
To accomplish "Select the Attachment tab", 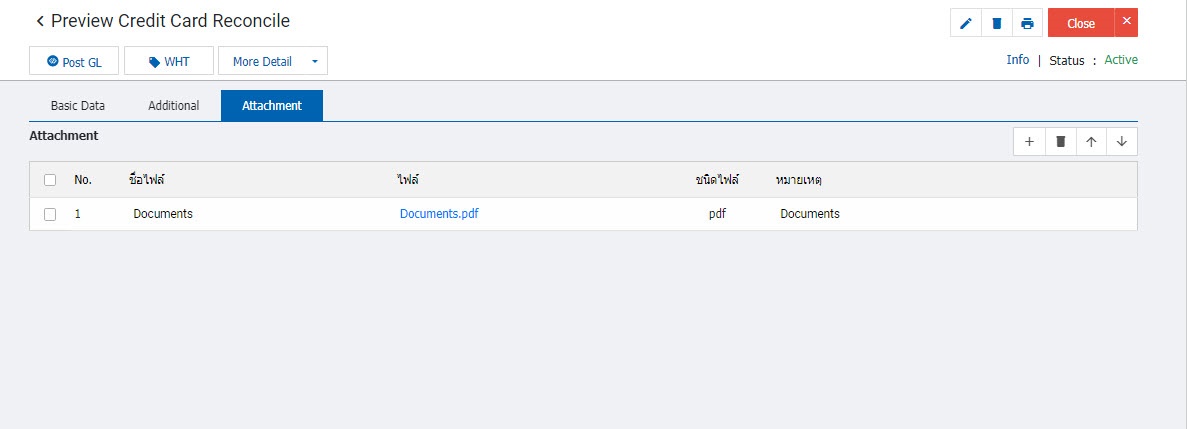I will [x=272, y=105].
